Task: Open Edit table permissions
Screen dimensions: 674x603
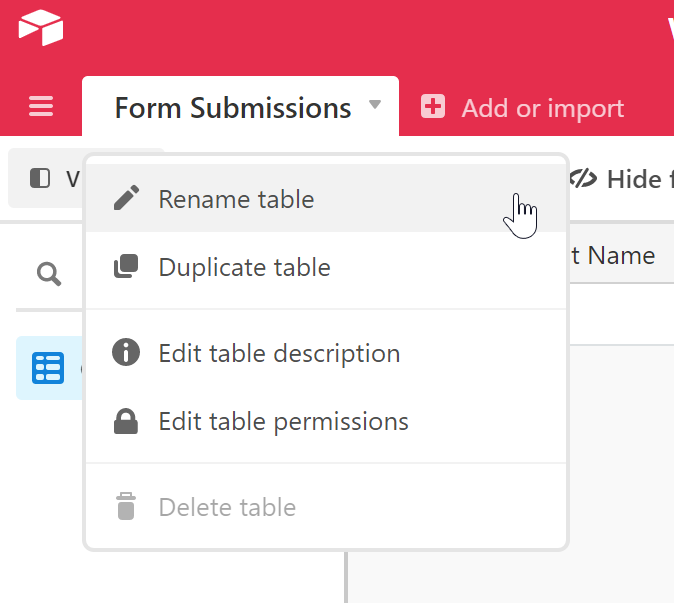Action: pyautogui.click(x=283, y=422)
